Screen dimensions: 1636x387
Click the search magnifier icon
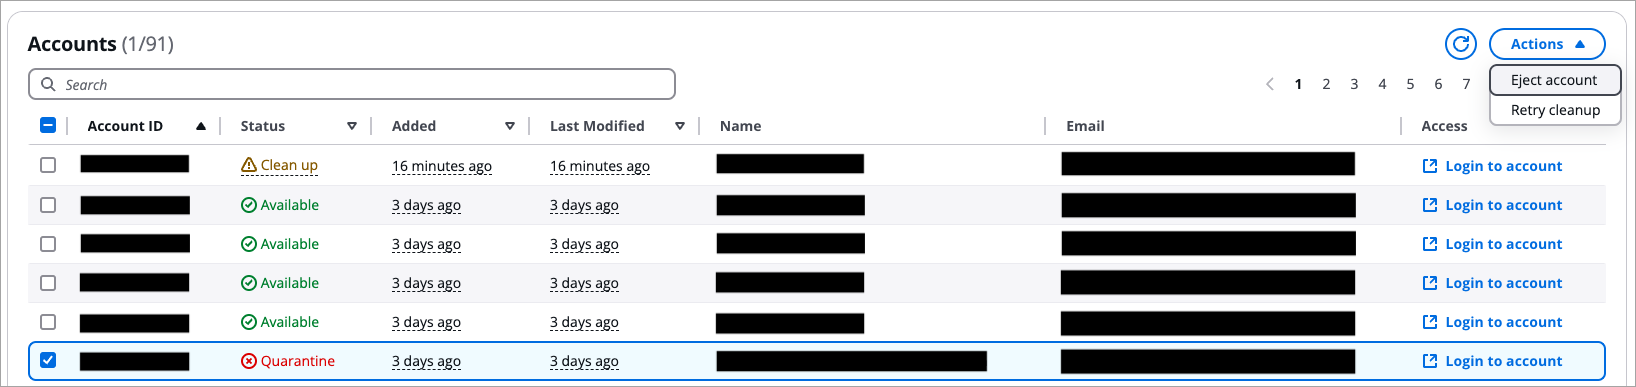tap(48, 84)
